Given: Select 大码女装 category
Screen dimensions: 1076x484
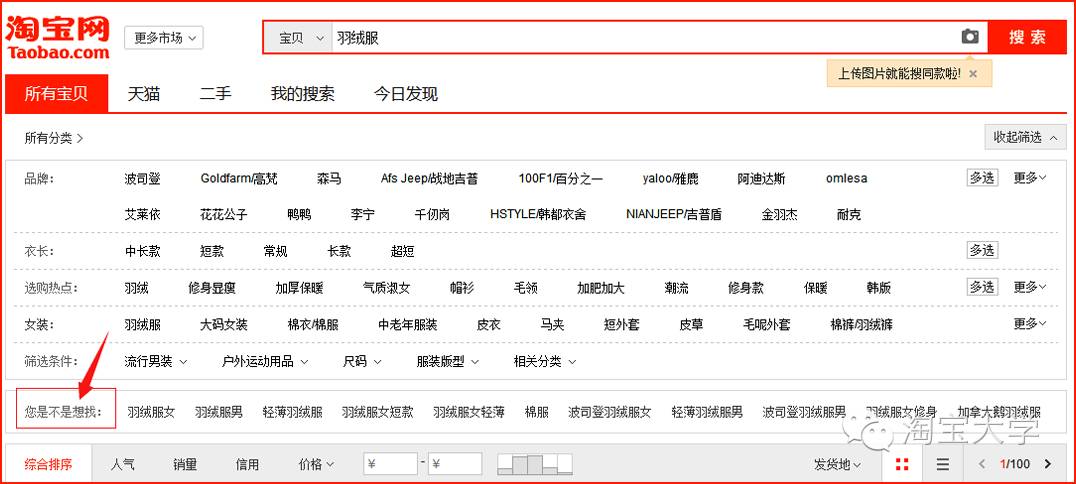Looking at the screenshot, I should point(224,324).
